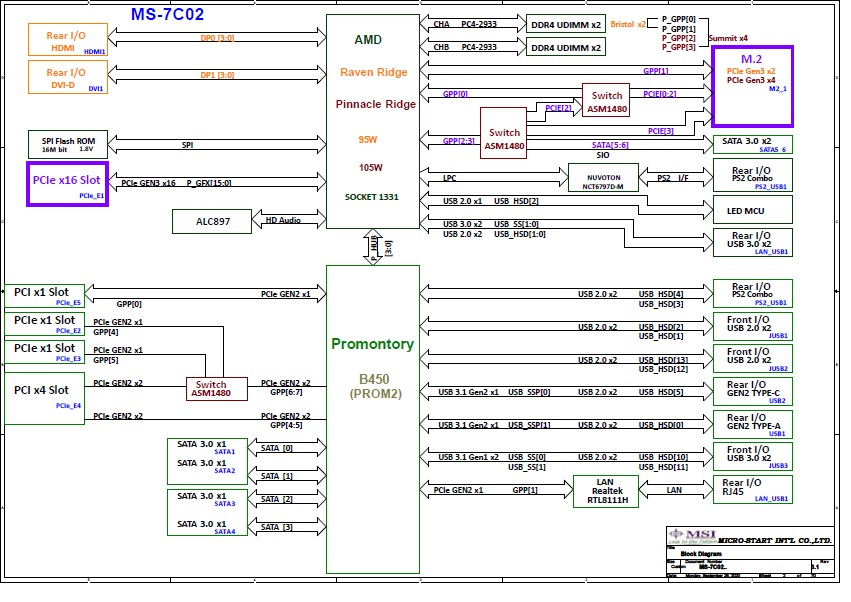
Task: Click the "Promontory" chipset title
Action: point(372,344)
